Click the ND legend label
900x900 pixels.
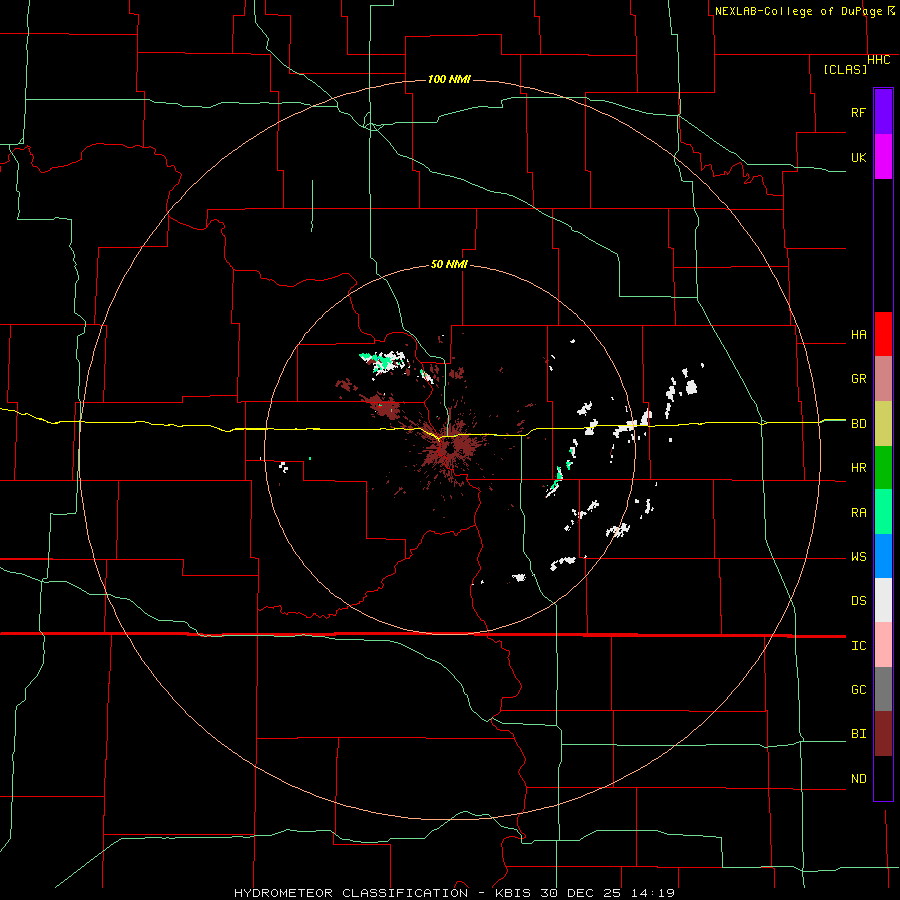(858, 778)
